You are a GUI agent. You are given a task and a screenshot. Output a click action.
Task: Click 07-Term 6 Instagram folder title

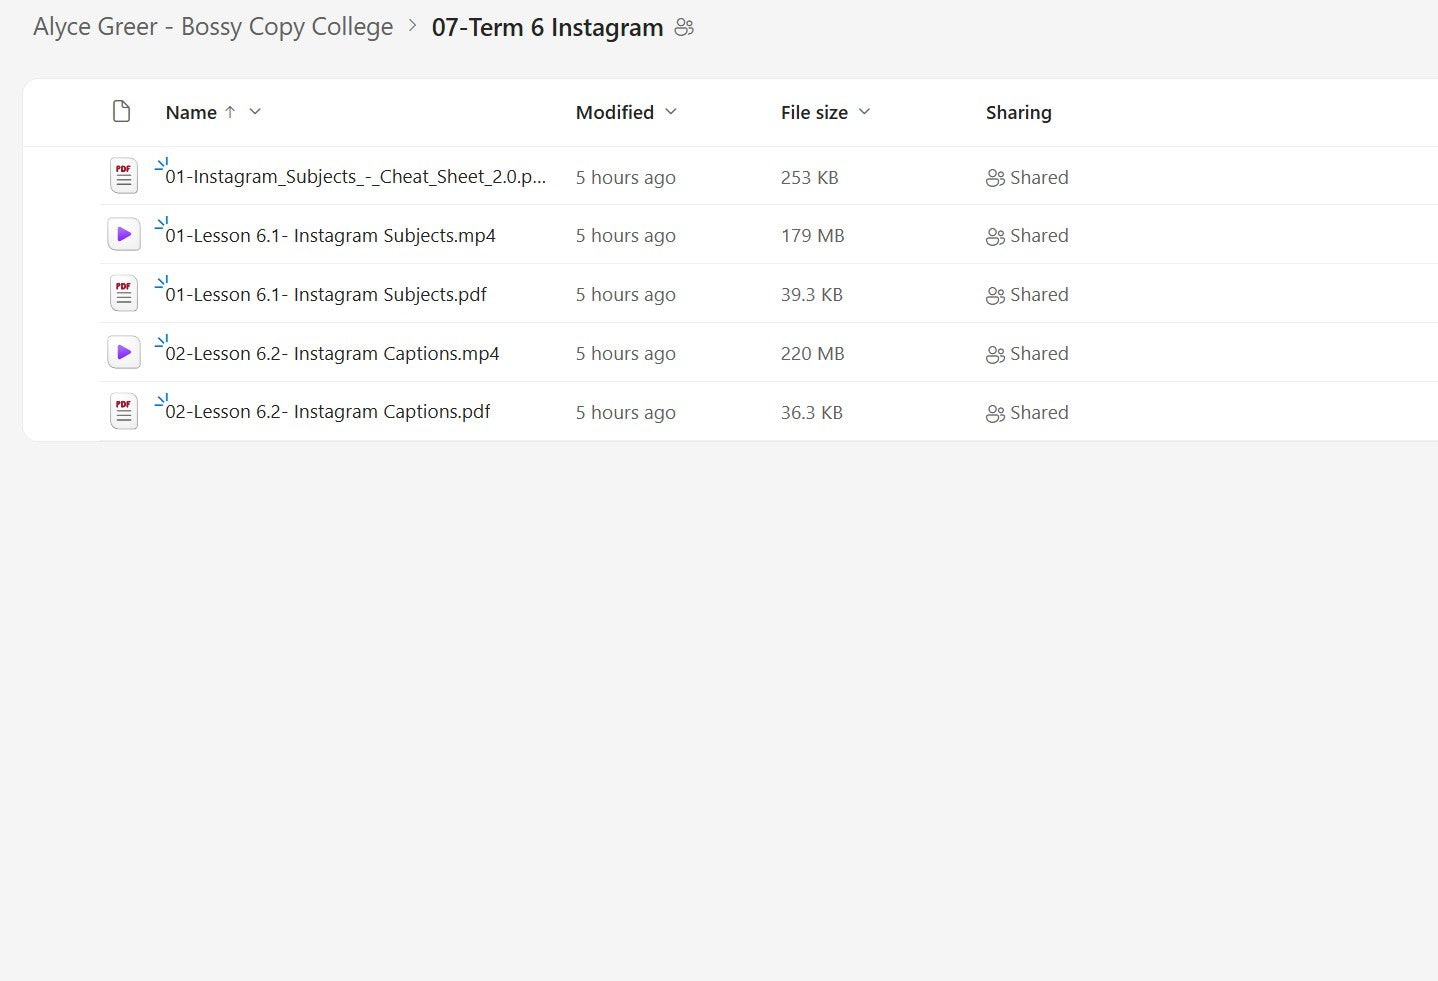click(547, 28)
